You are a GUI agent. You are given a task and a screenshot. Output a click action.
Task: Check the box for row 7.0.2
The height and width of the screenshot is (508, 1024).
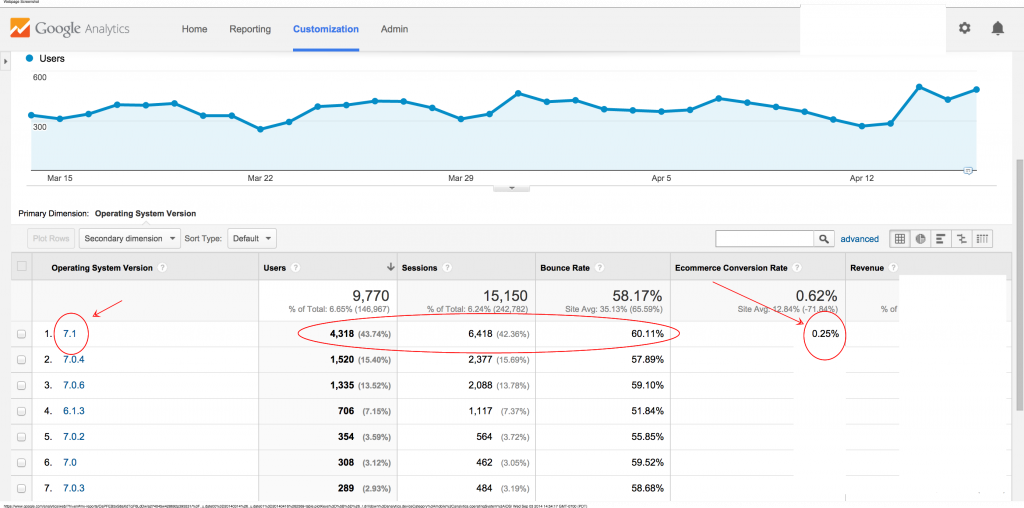22,436
